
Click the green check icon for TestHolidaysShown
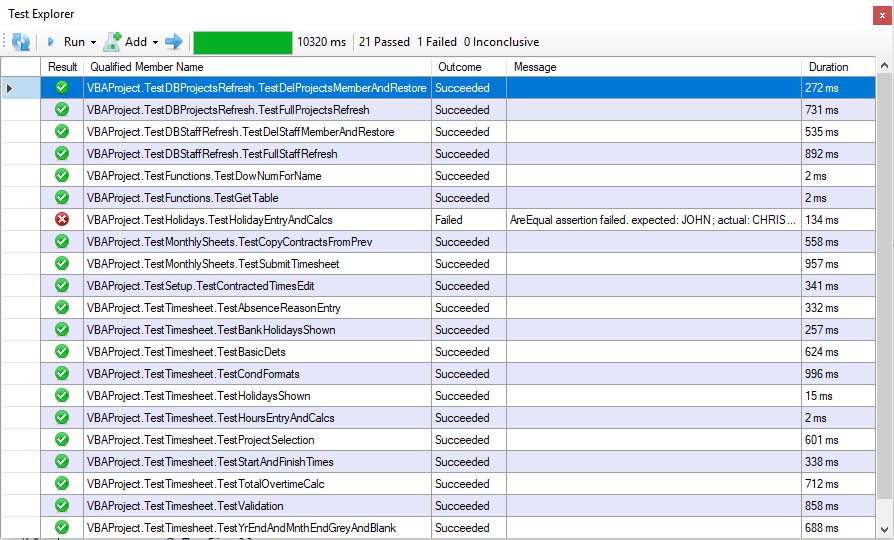62,395
